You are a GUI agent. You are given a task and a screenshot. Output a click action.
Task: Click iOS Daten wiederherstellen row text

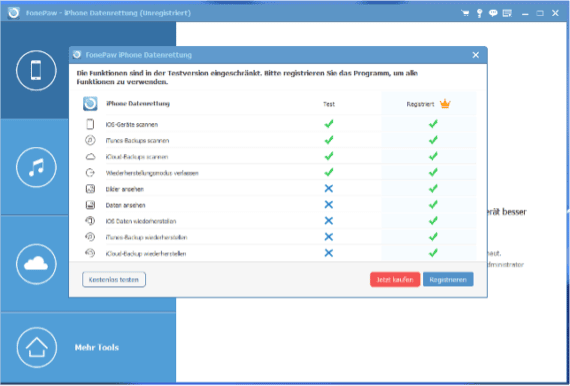point(141,221)
